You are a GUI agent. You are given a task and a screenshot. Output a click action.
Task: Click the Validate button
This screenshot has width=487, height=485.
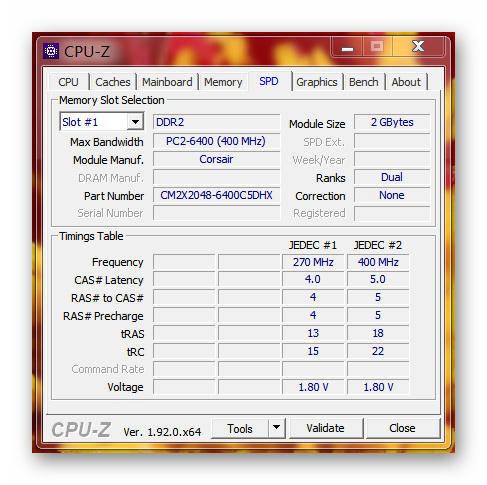click(x=325, y=428)
